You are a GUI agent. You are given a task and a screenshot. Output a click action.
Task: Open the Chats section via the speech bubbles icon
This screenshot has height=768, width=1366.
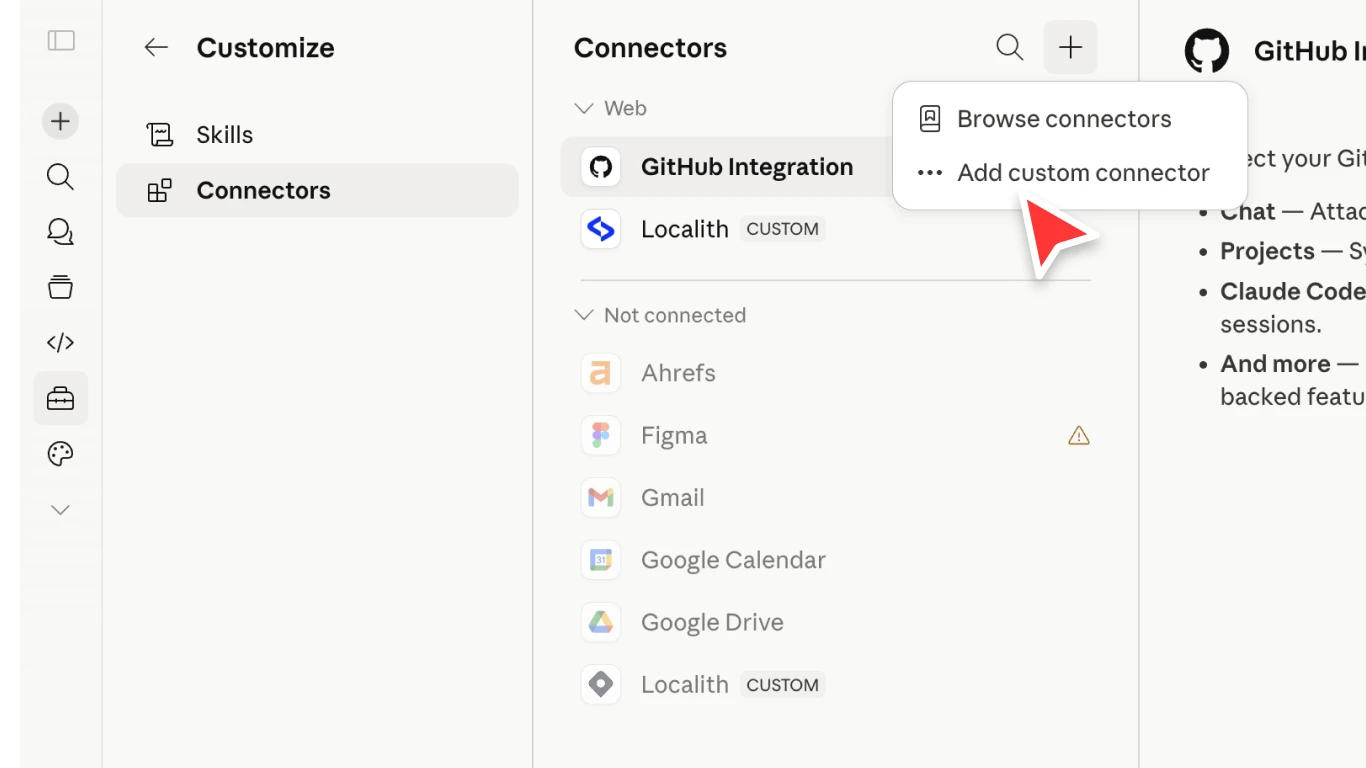(x=60, y=232)
